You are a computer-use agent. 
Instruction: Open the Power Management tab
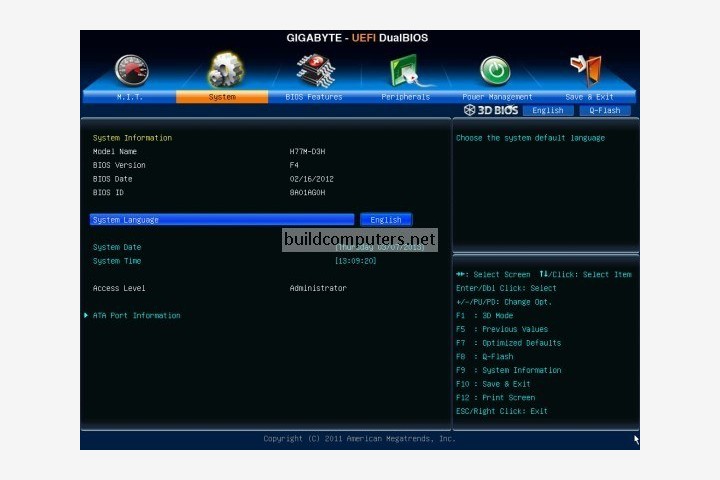(497, 97)
